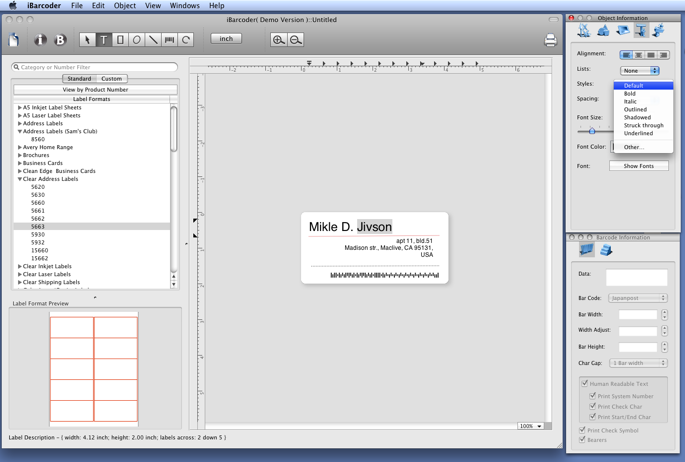
Task: Select the Line drawing tool
Action: (x=153, y=40)
